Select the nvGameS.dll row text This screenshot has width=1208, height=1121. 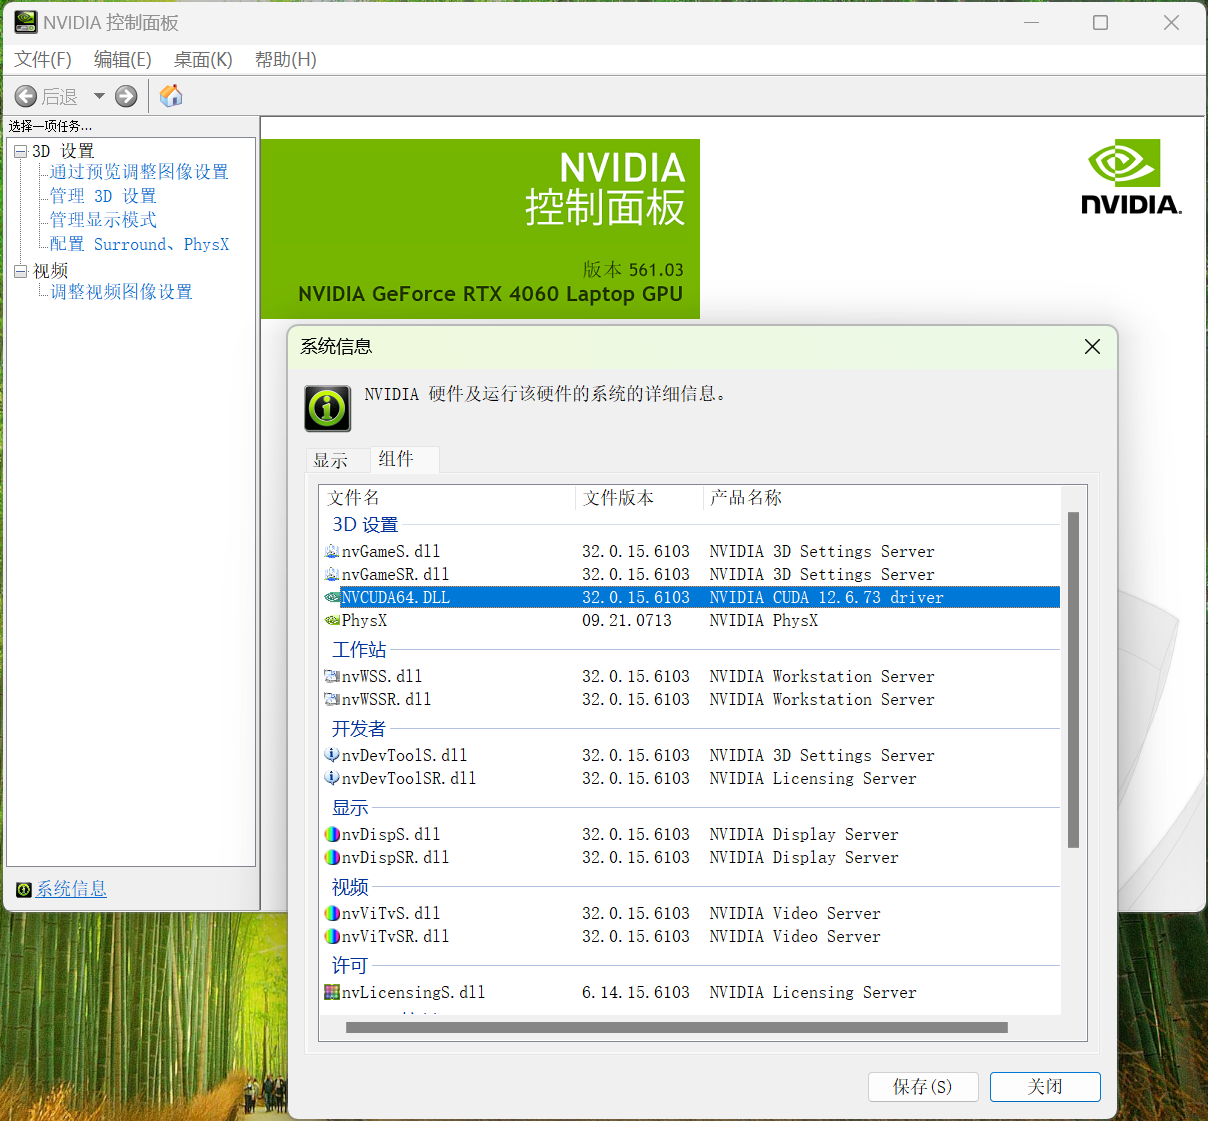(391, 551)
